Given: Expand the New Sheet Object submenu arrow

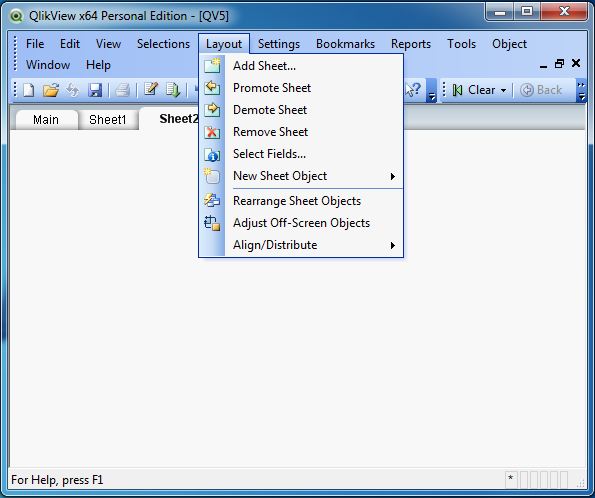Looking at the screenshot, I should tap(393, 177).
